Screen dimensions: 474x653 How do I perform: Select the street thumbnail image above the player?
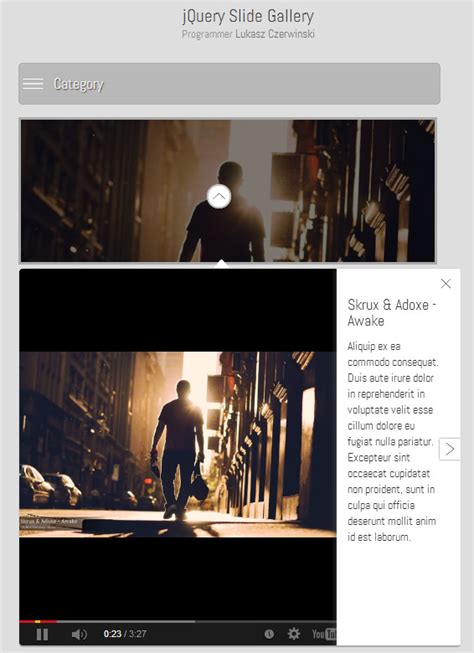(x=228, y=191)
